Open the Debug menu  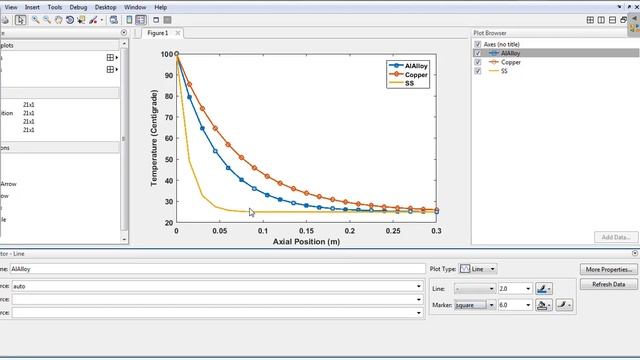(x=78, y=7)
